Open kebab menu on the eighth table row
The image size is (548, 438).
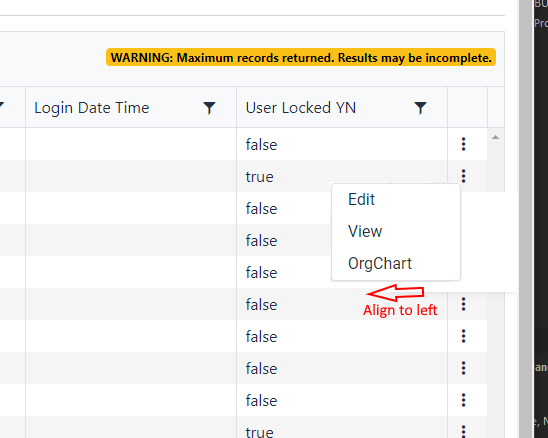click(463, 368)
